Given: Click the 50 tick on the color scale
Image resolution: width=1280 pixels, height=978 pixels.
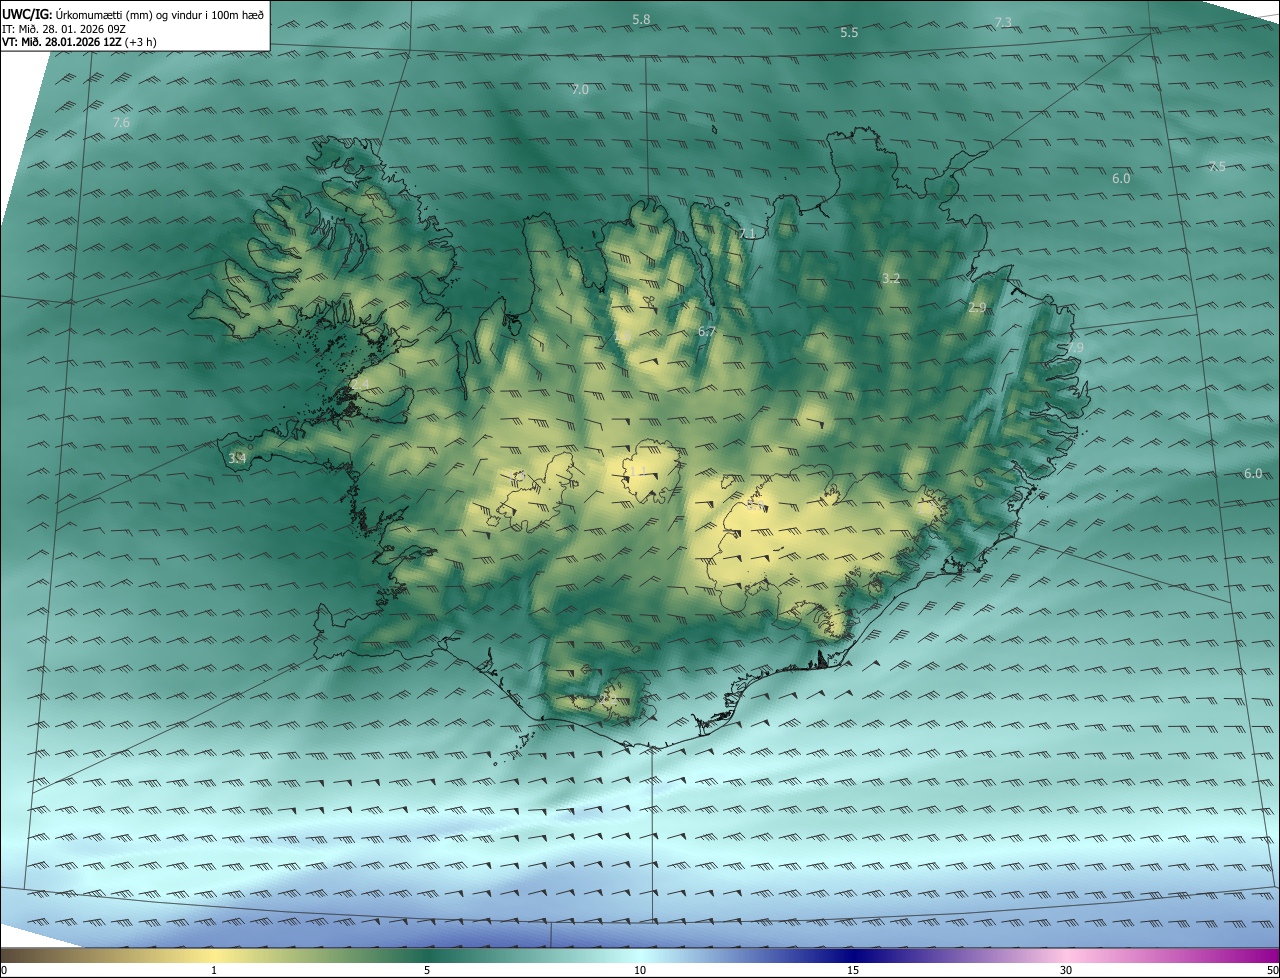Looking at the screenshot, I should pos(1272,971).
